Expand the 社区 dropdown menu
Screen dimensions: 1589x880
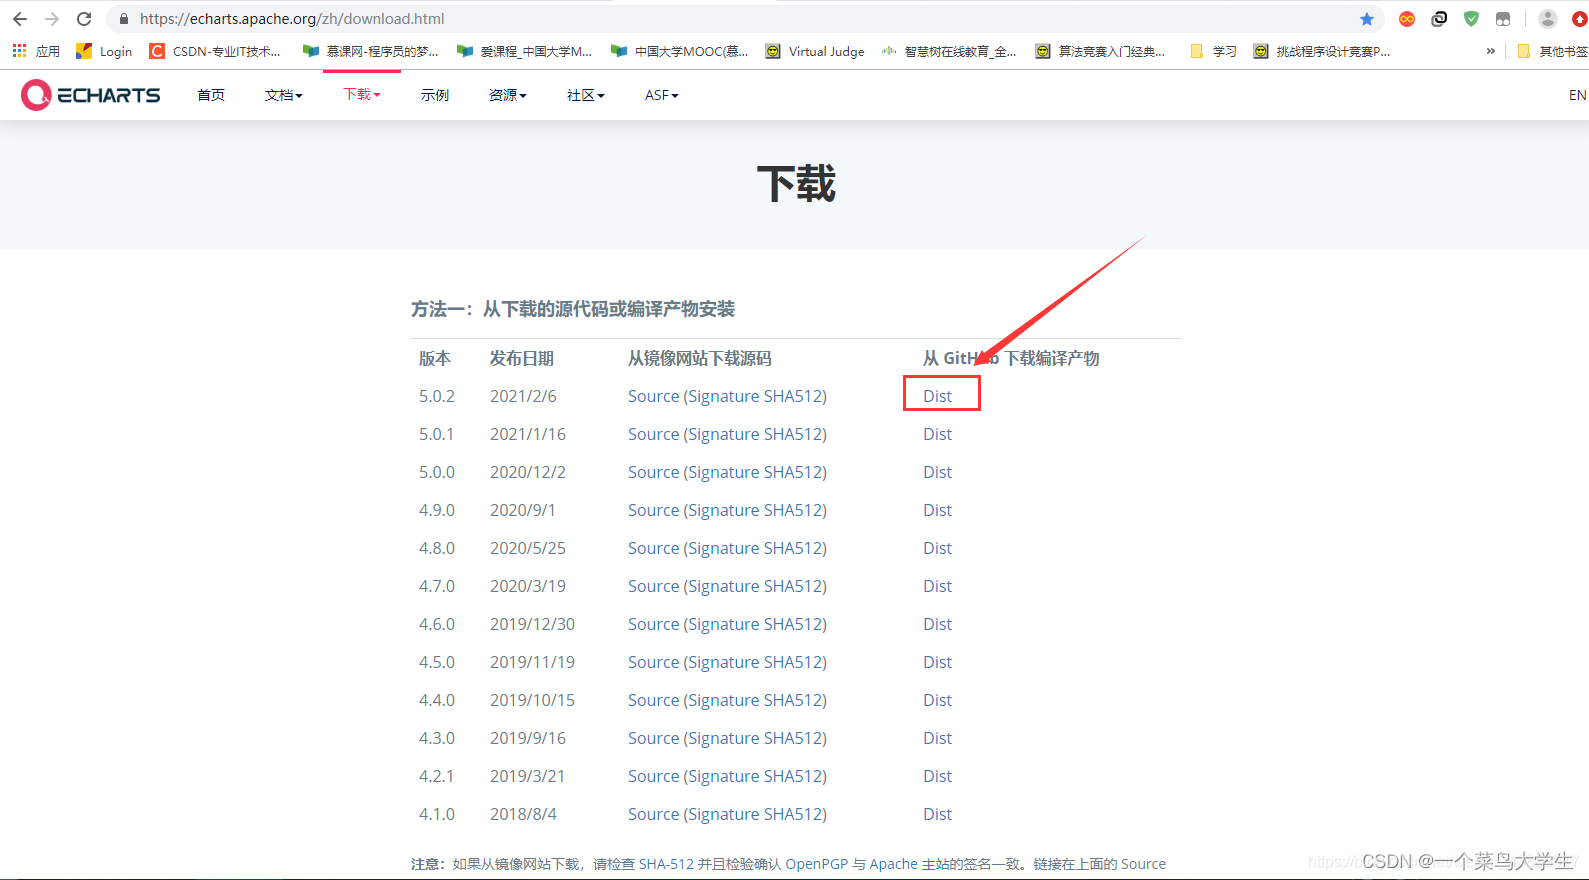click(x=585, y=95)
